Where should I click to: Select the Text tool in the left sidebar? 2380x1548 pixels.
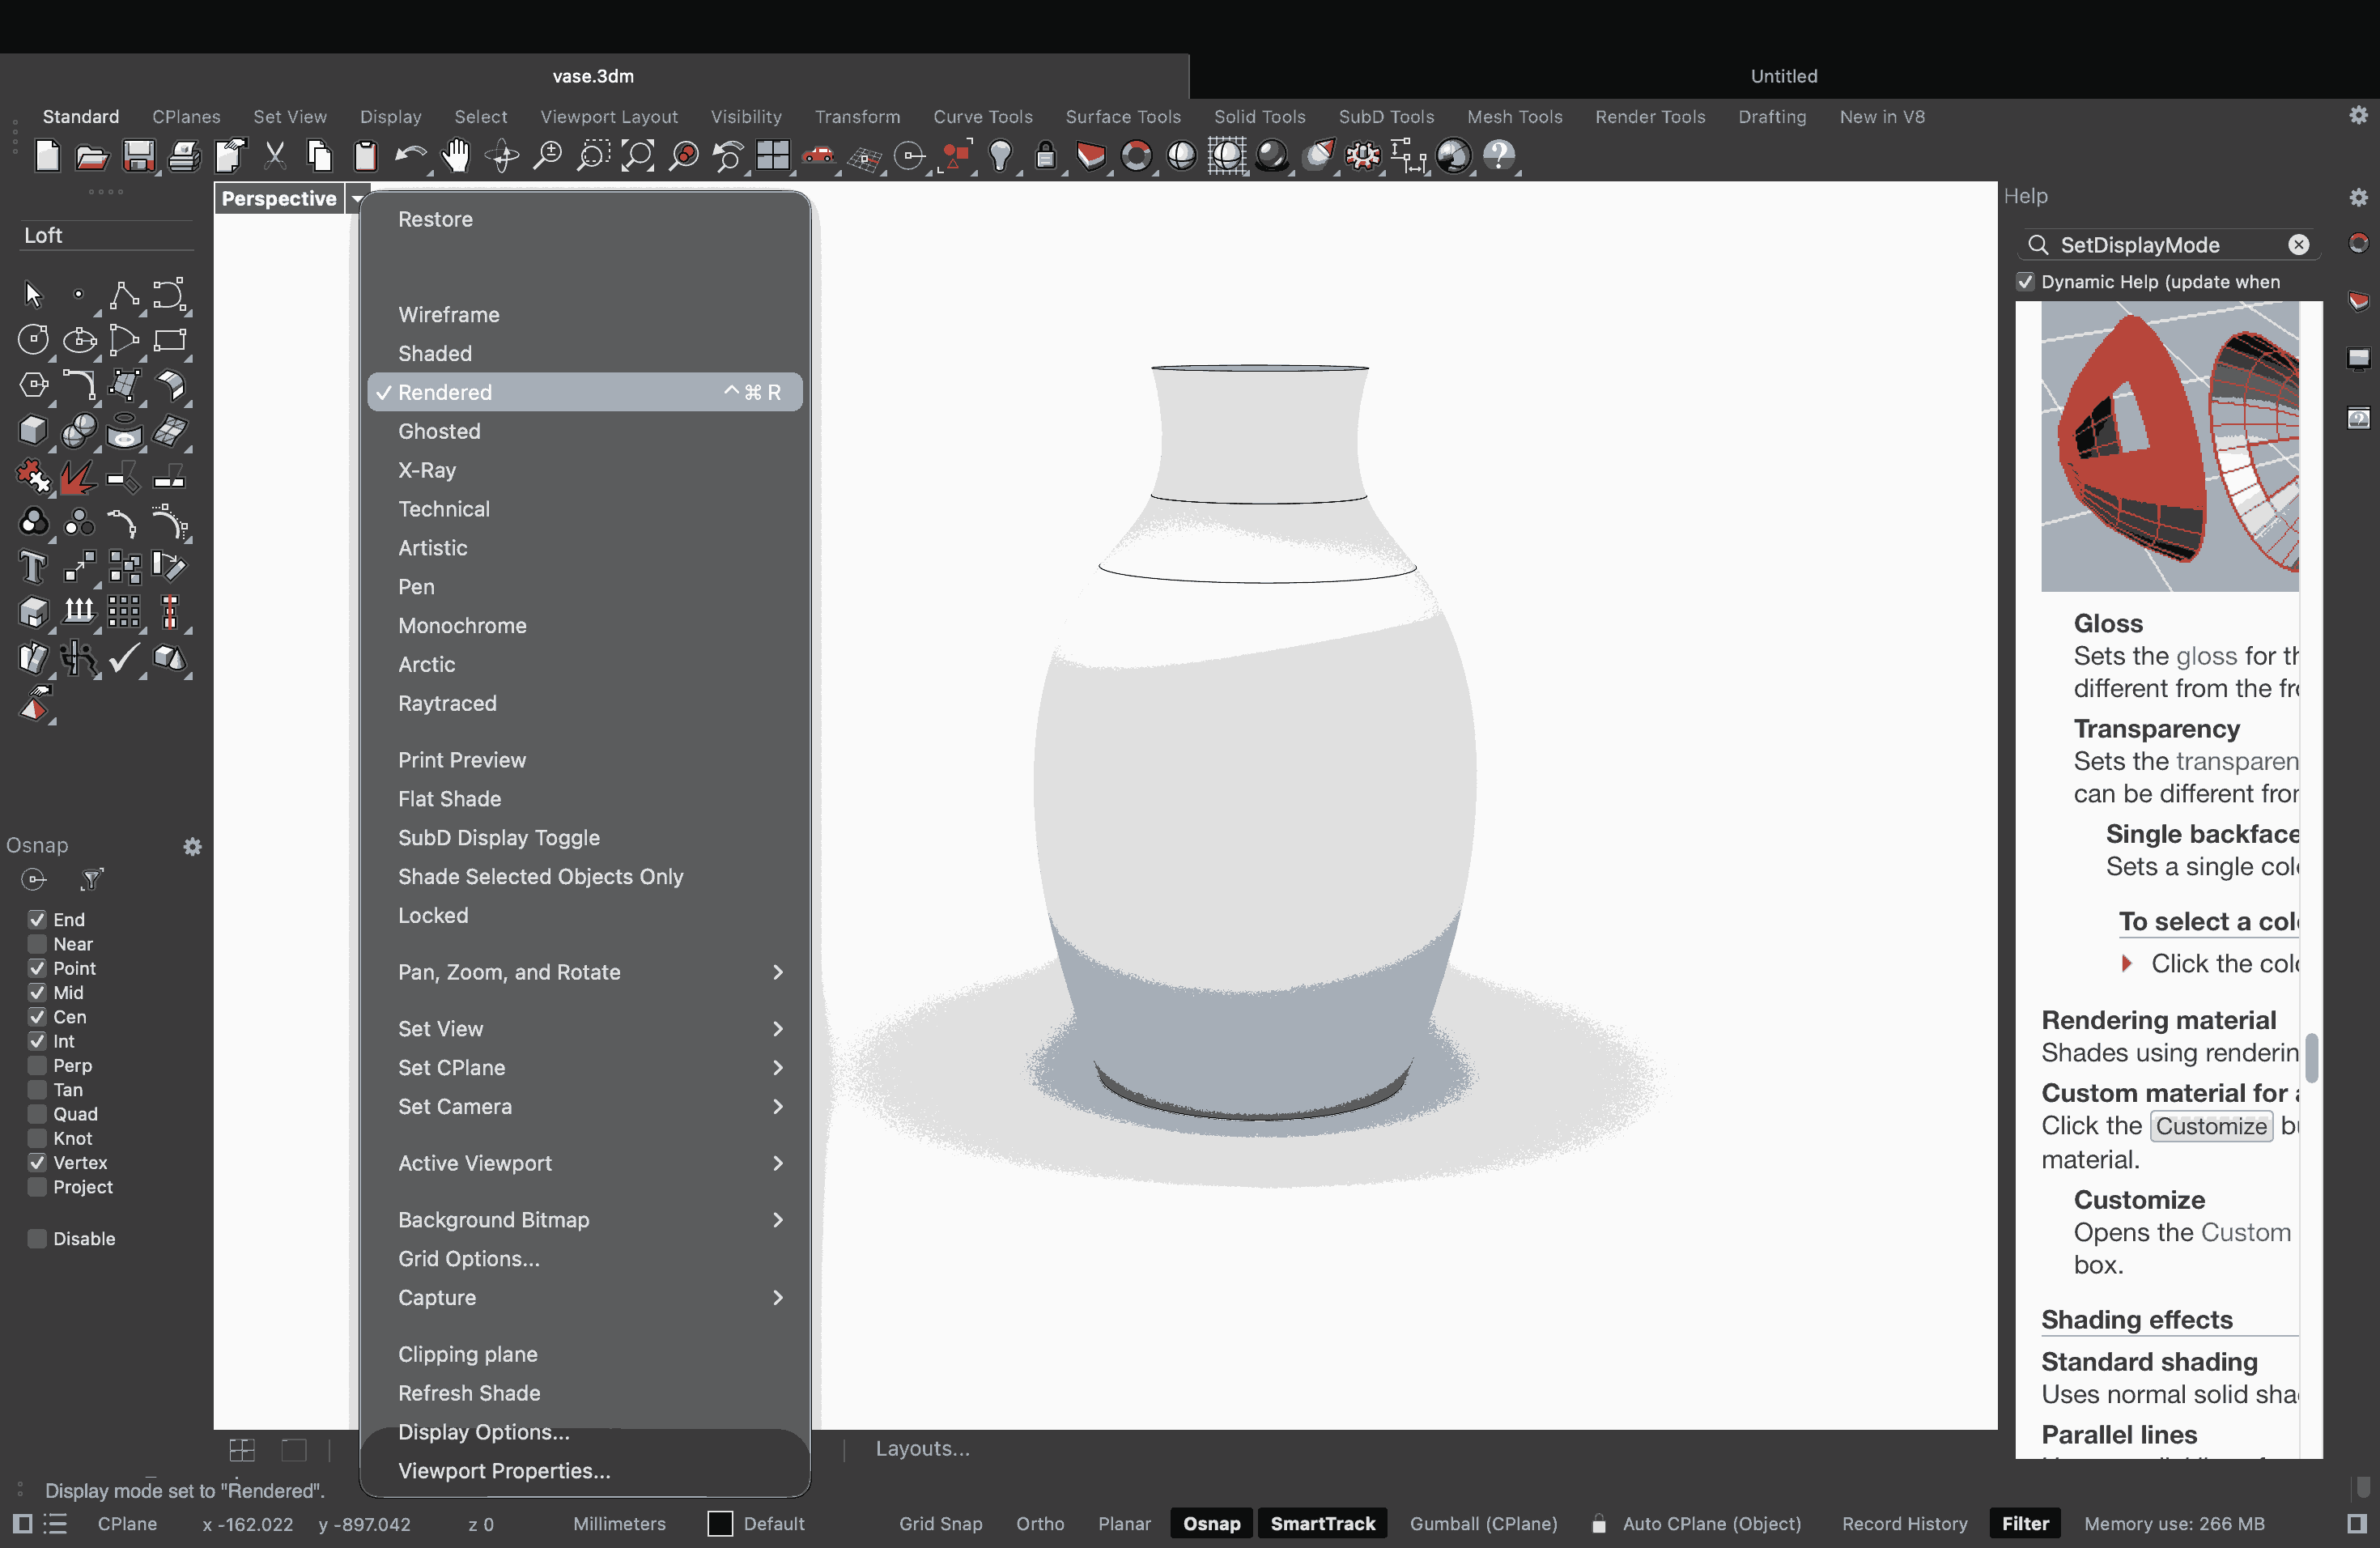coord(33,567)
